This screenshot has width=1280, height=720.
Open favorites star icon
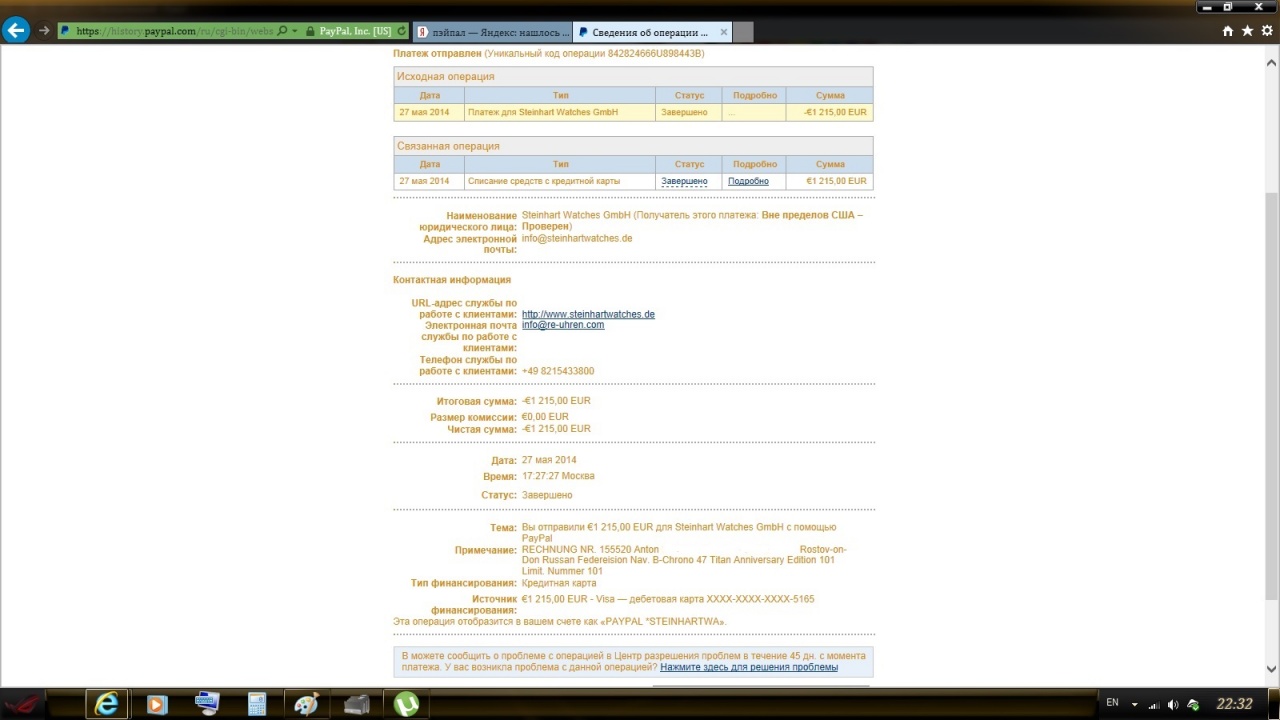coord(1247,31)
